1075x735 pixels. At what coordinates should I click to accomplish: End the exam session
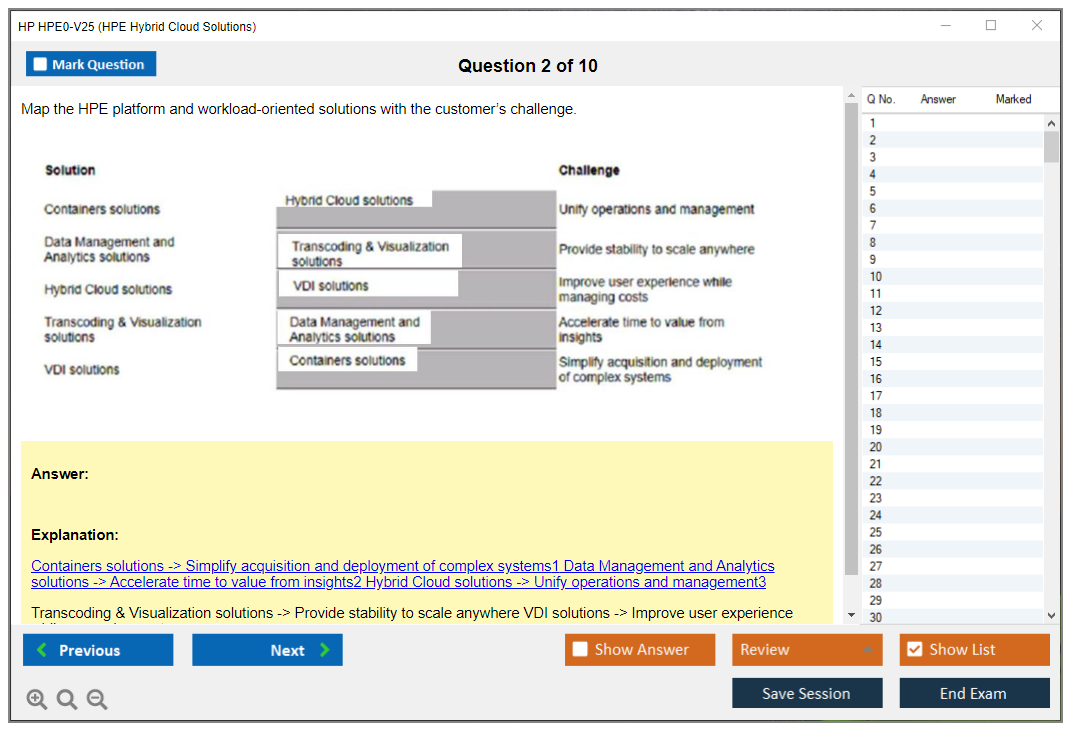[974, 694]
